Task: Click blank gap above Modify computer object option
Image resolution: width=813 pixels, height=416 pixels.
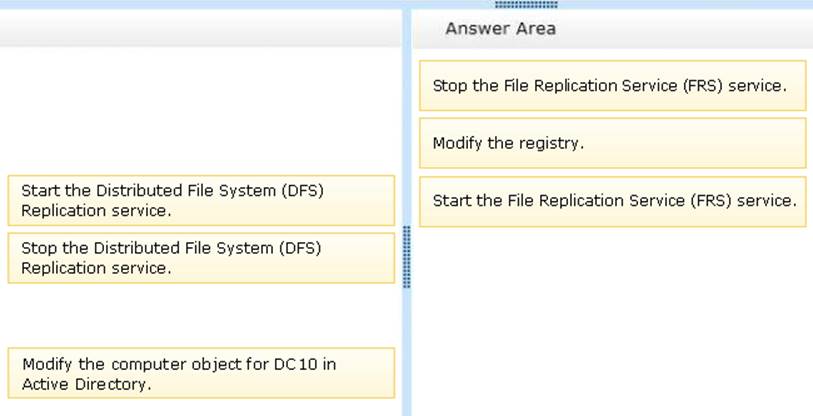Action: [x=200, y=315]
